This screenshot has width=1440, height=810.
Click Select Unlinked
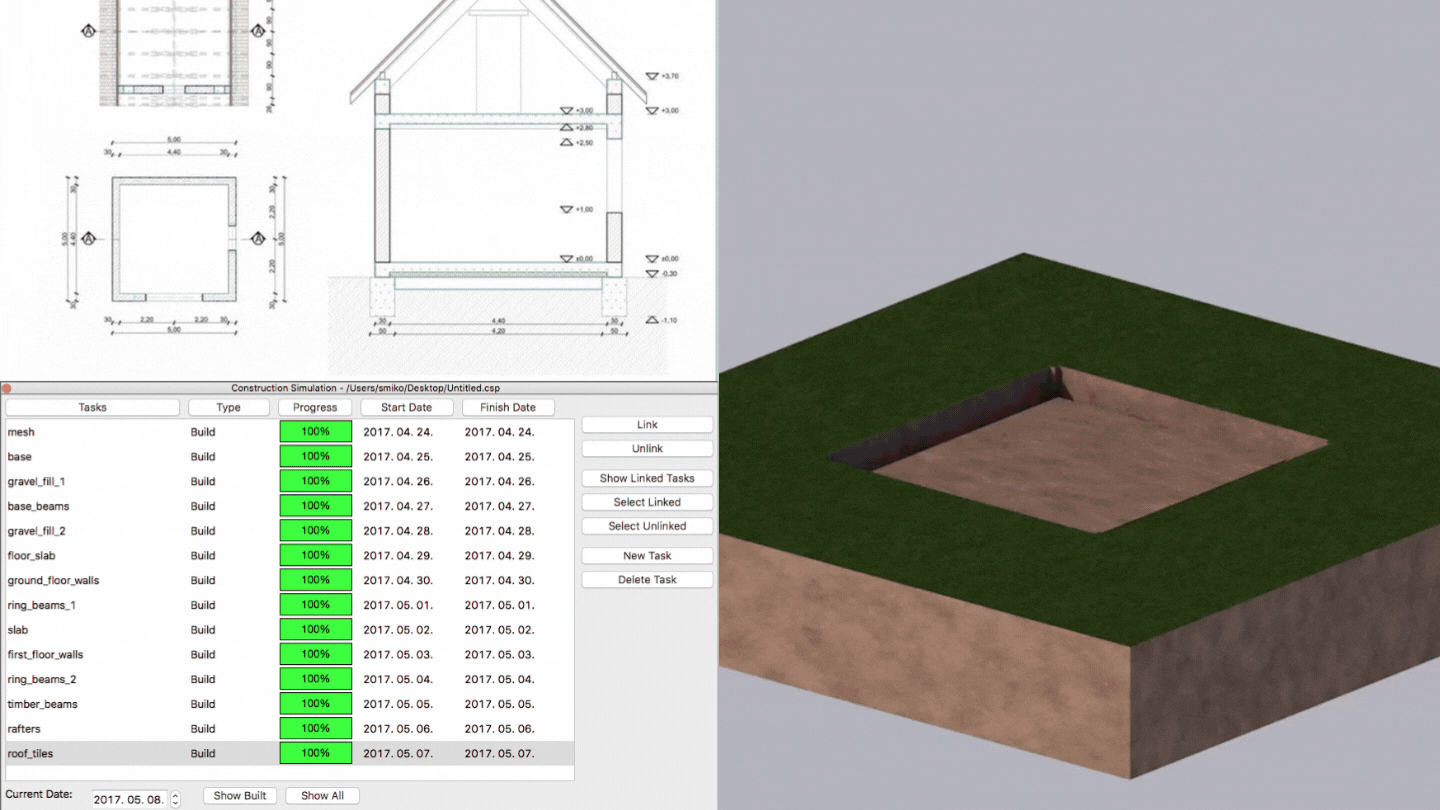(x=646, y=525)
